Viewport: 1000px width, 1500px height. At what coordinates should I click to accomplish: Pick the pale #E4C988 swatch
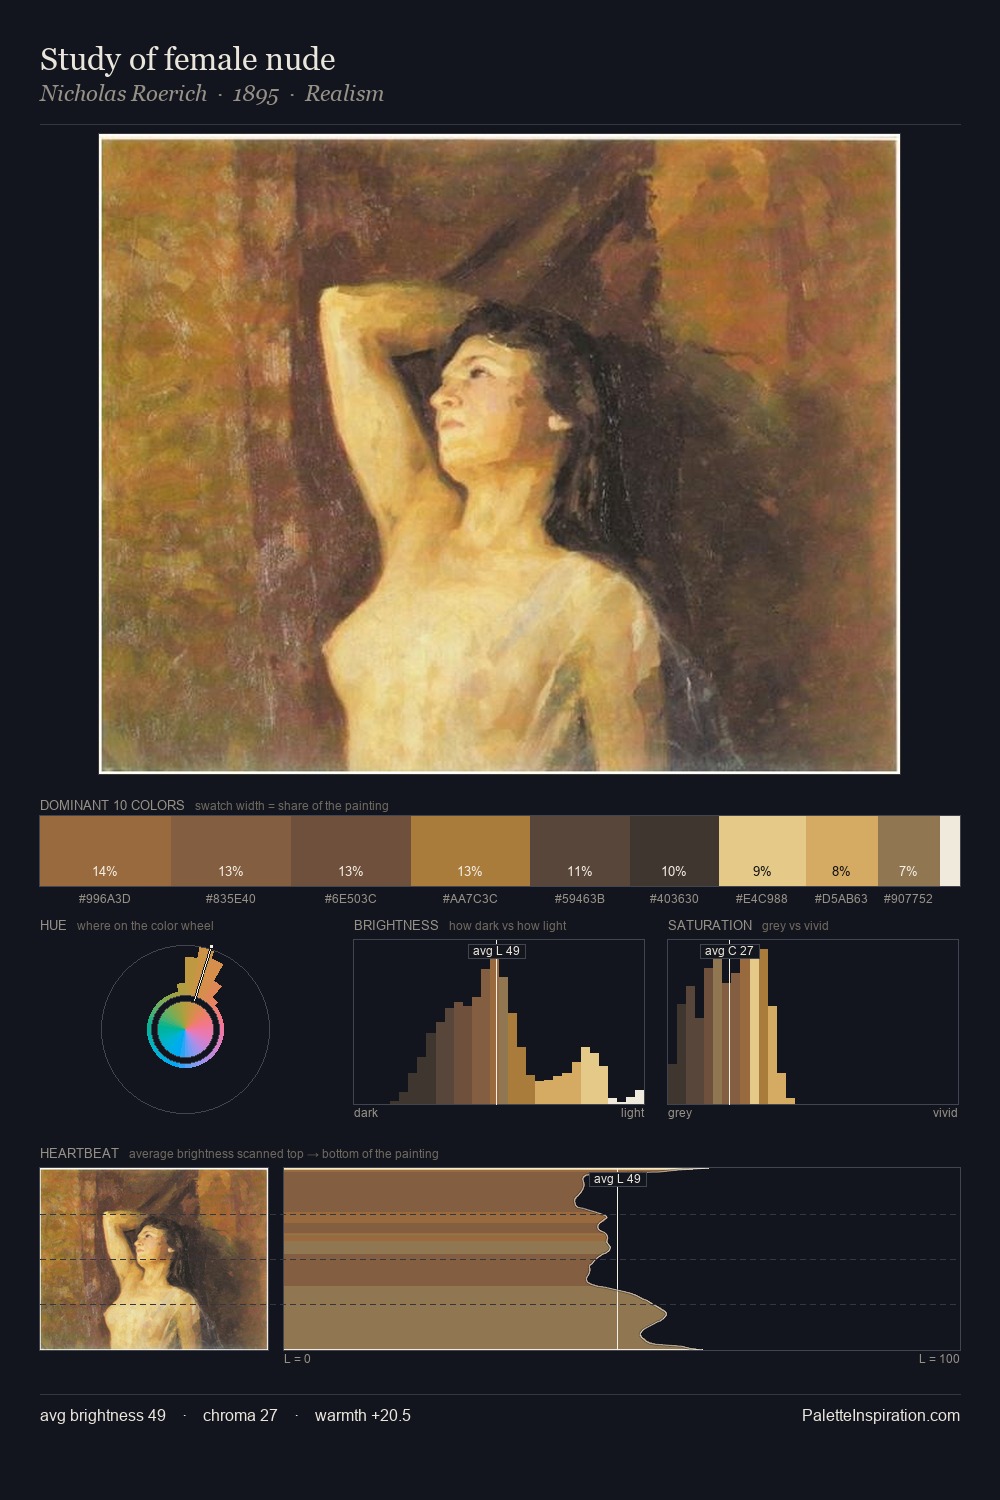[x=762, y=851]
